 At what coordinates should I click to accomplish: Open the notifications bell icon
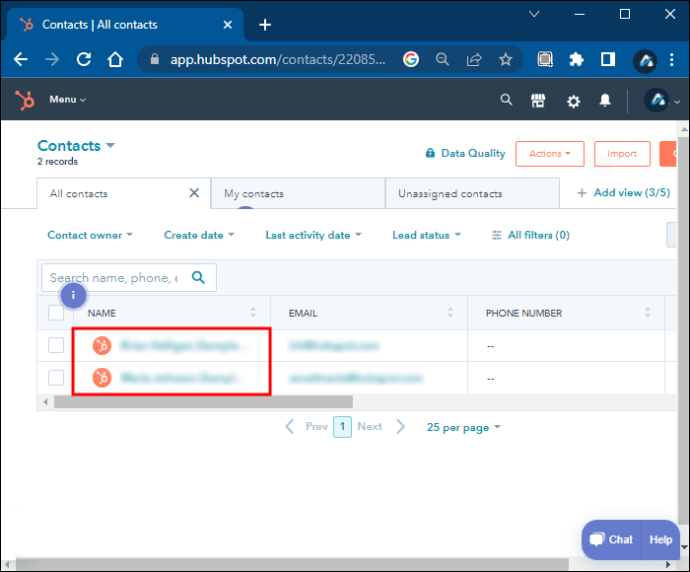605,100
